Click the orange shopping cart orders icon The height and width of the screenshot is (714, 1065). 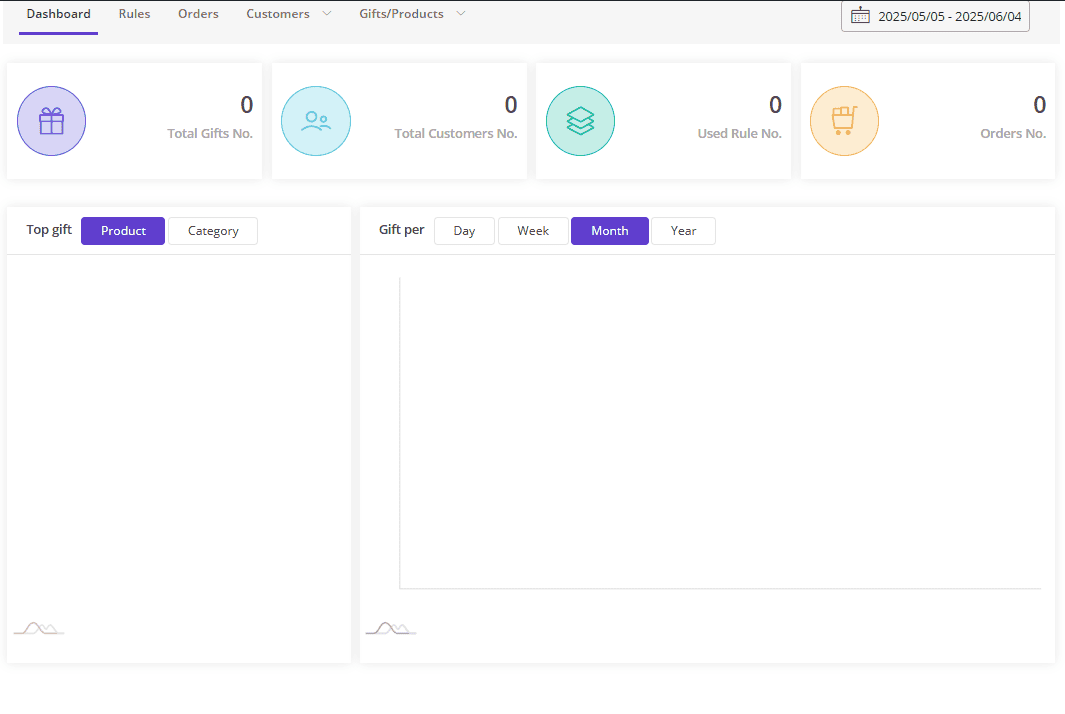tap(844, 121)
